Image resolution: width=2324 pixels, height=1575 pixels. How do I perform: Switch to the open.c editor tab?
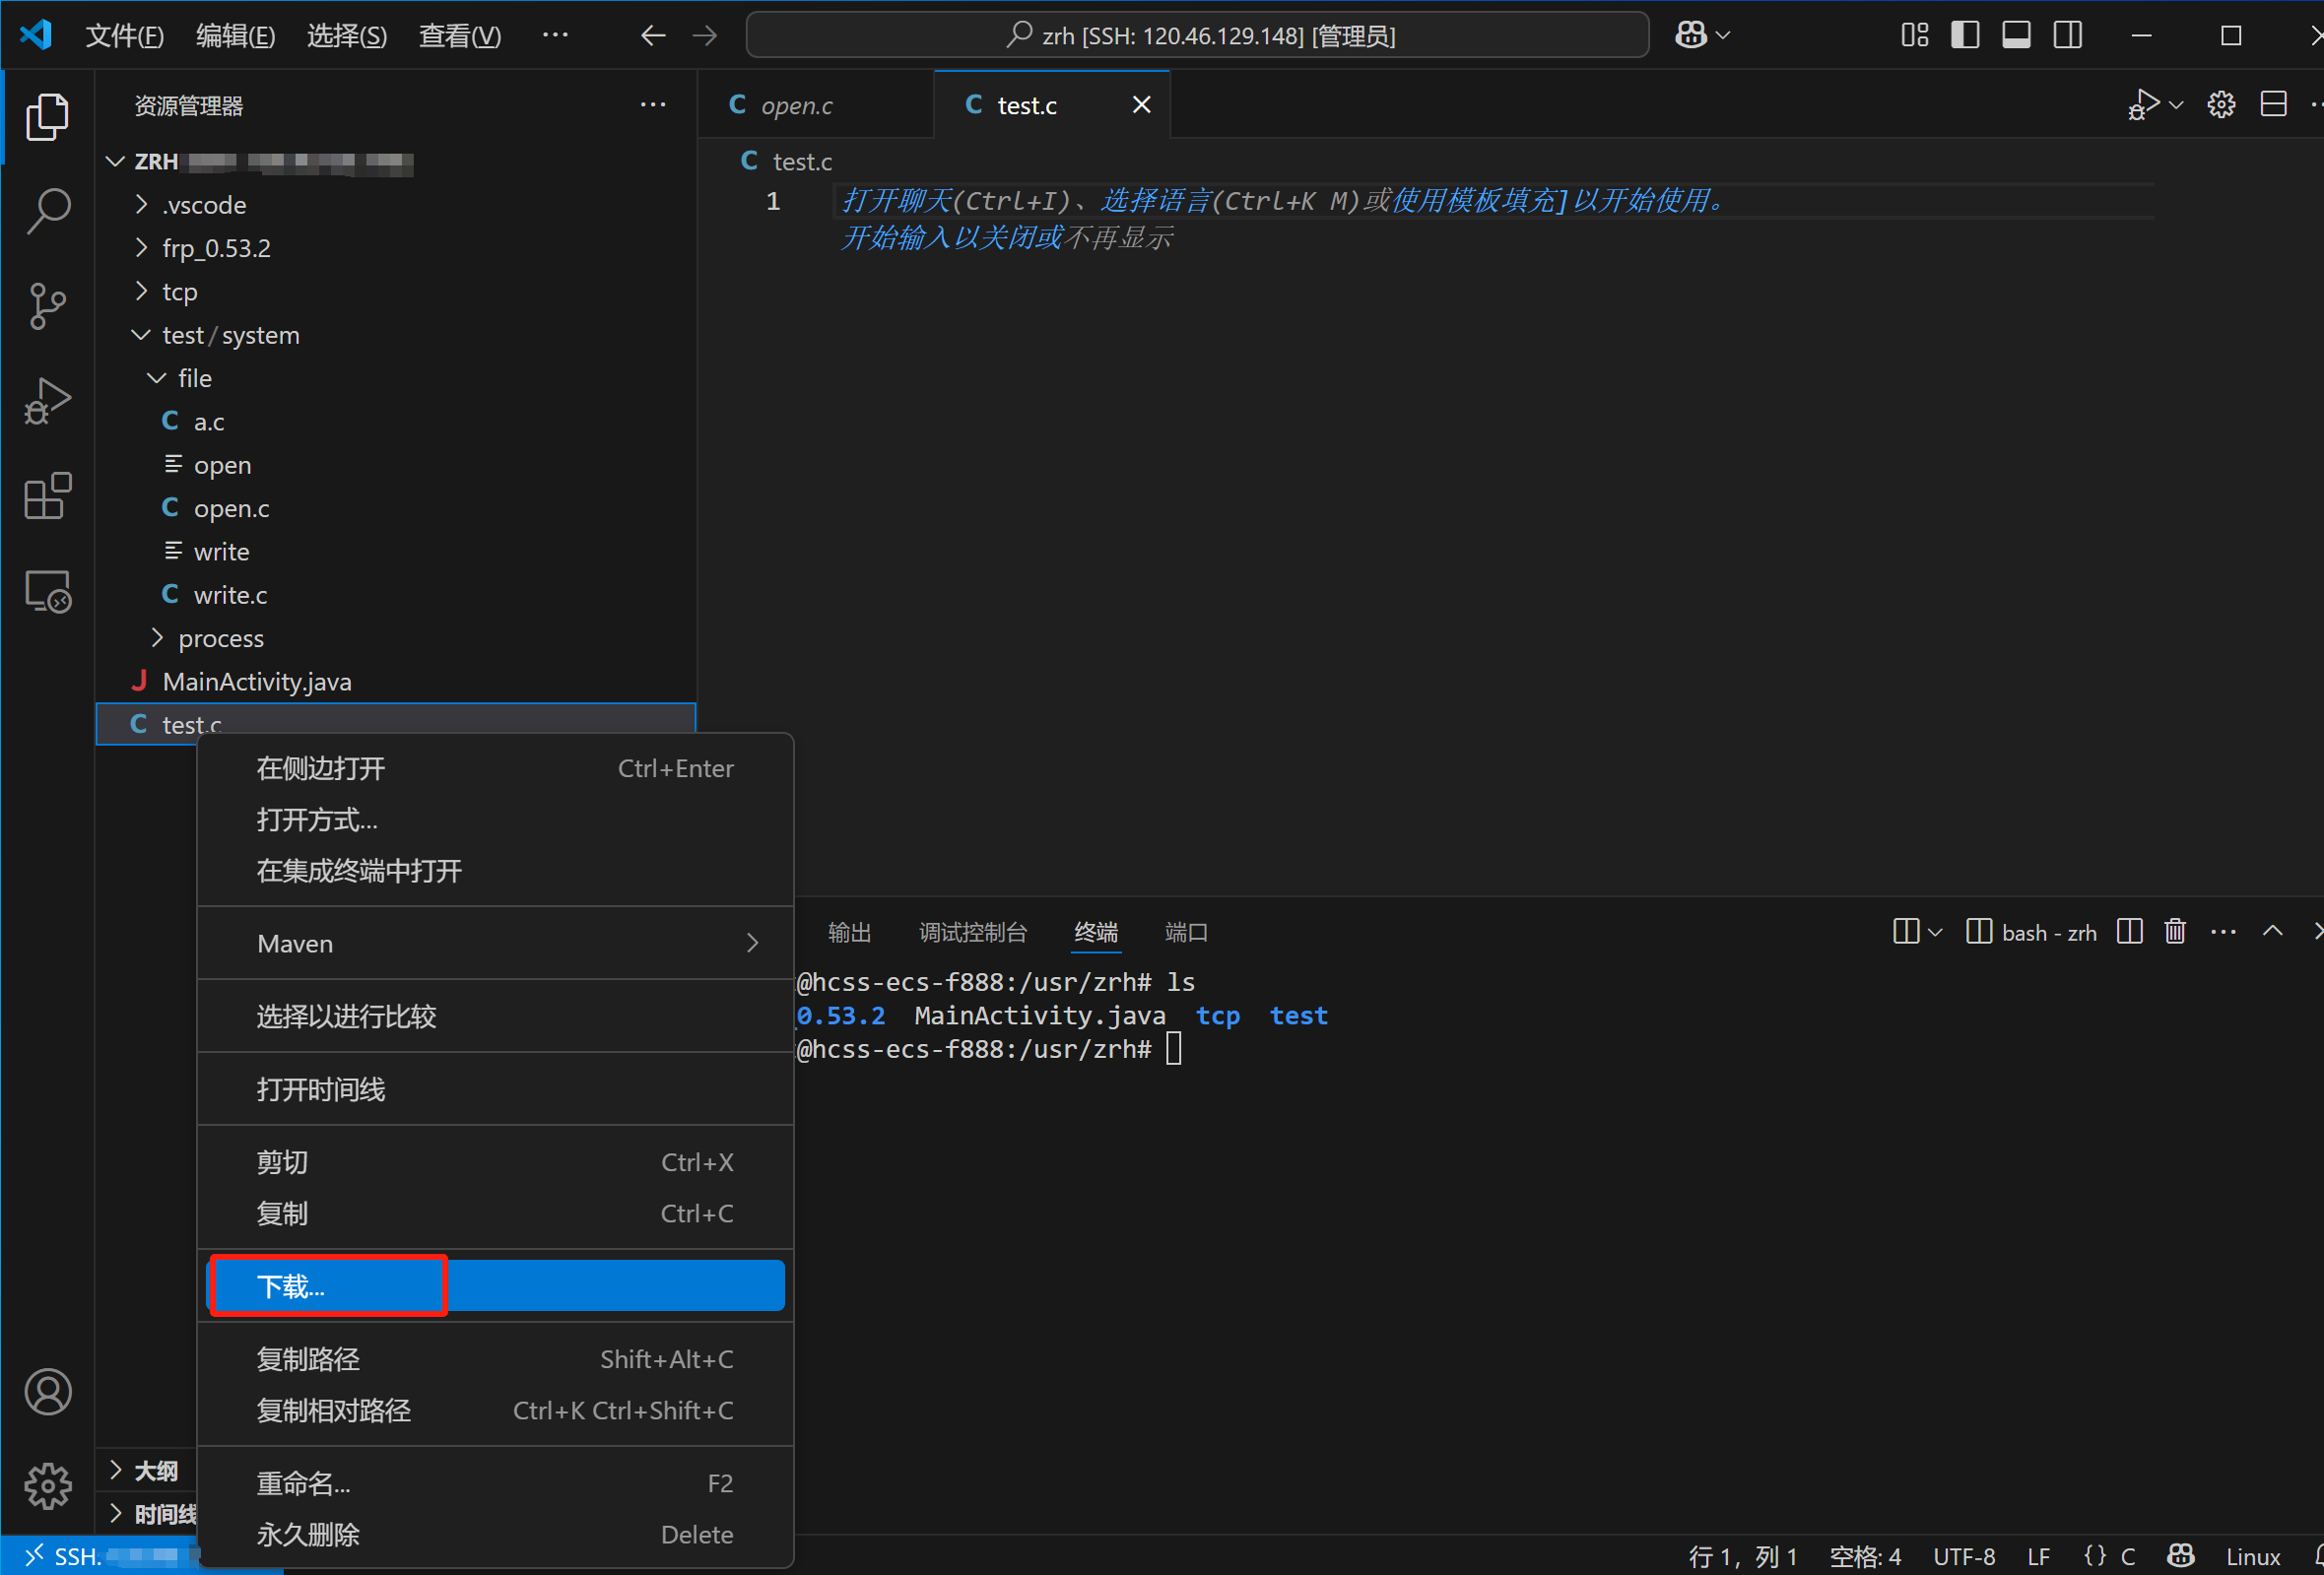tap(795, 105)
